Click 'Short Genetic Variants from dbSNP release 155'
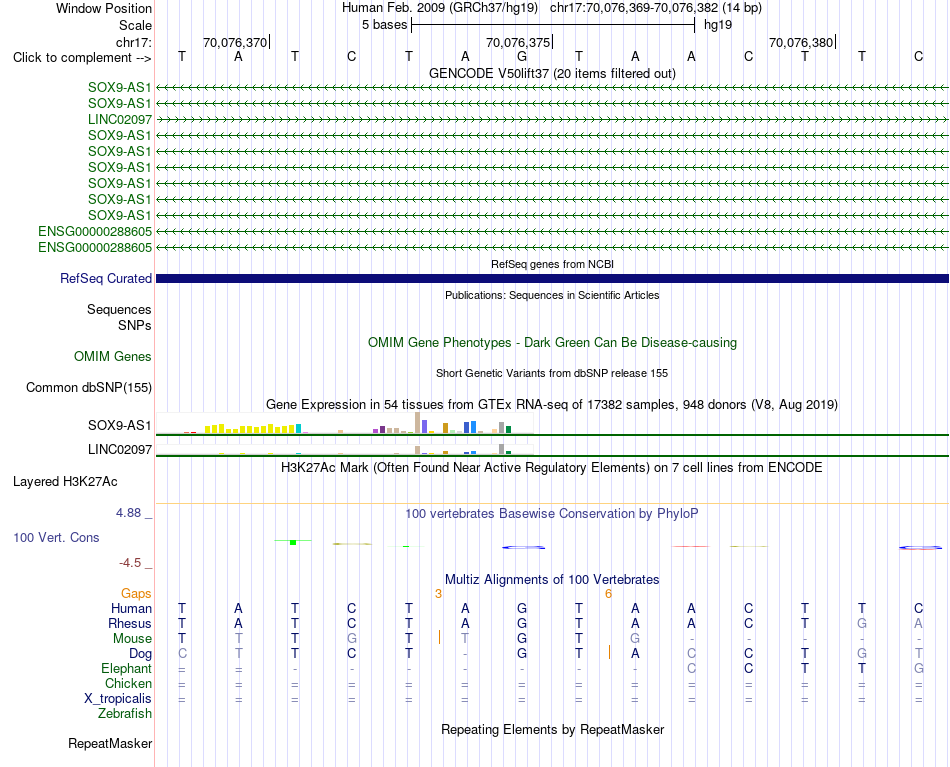This screenshot has width=950, height=767. (x=552, y=373)
